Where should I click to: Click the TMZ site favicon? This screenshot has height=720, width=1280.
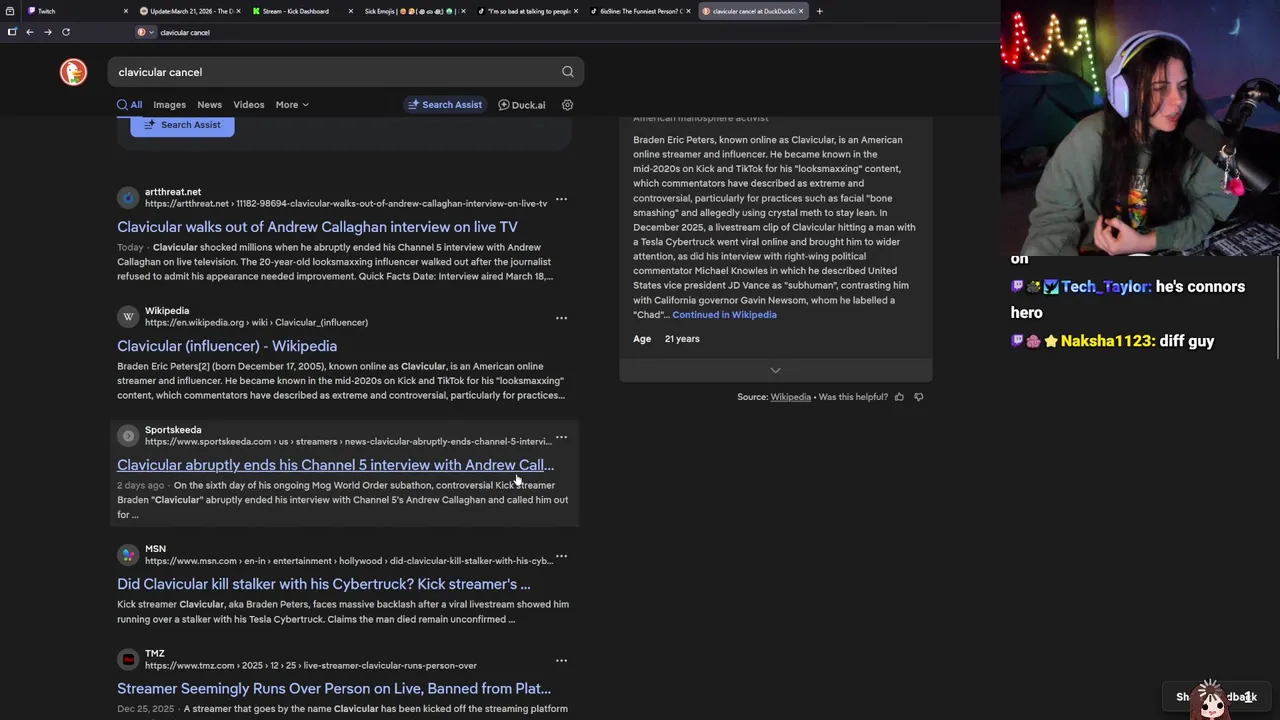[x=128, y=659]
